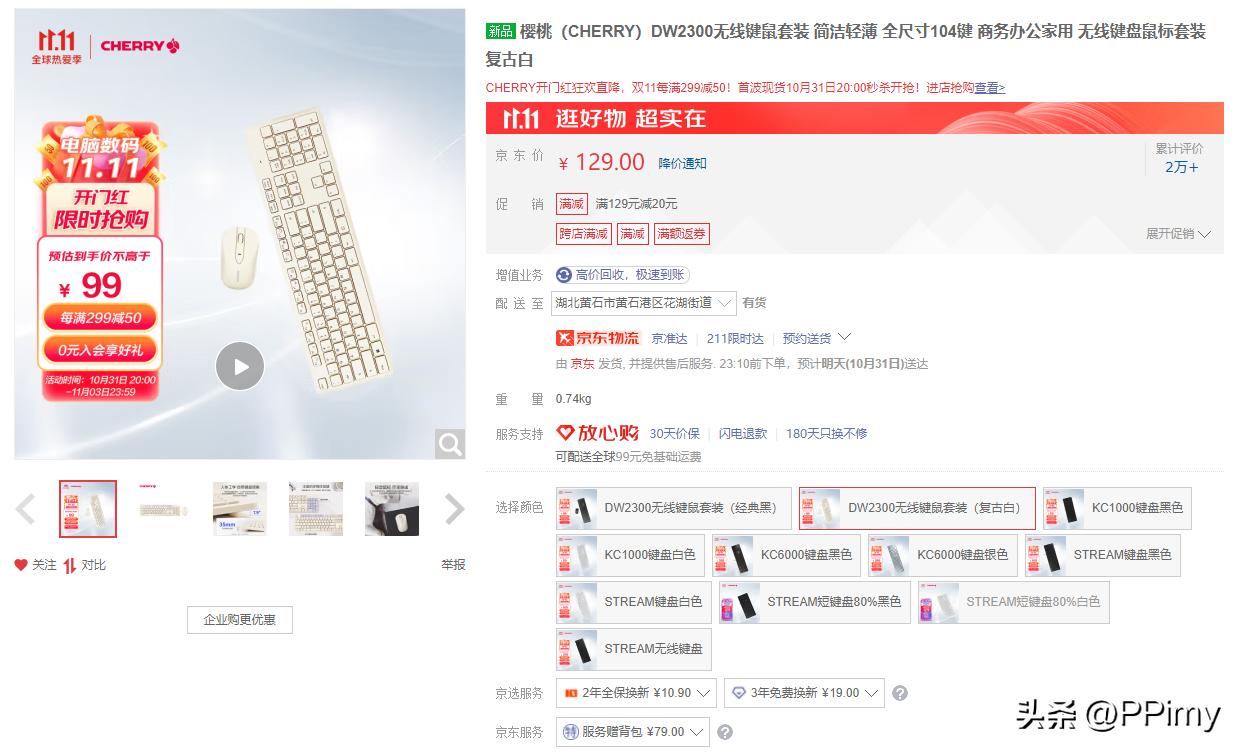Click the help icon beside 服务赠背包

(x=725, y=732)
